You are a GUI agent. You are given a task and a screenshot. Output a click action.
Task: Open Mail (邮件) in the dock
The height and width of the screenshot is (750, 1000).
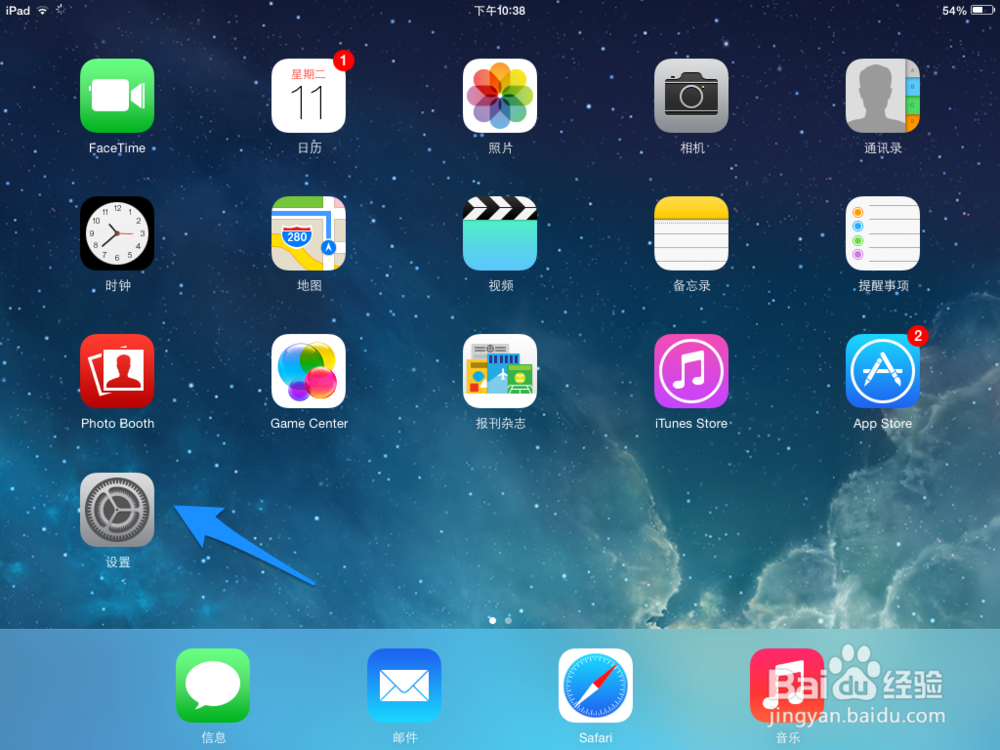click(404, 686)
